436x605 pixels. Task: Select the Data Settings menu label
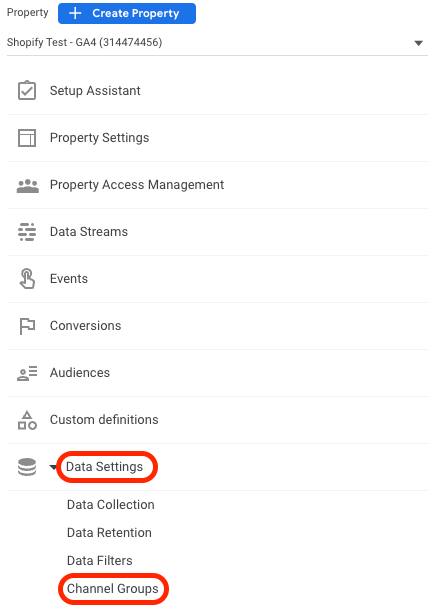point(104,466)
